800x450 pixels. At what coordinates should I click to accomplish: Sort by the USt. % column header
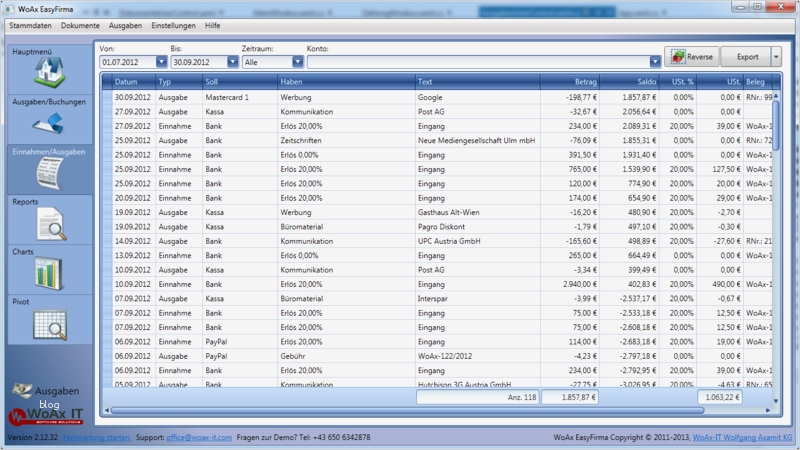(x=678, y=82)
